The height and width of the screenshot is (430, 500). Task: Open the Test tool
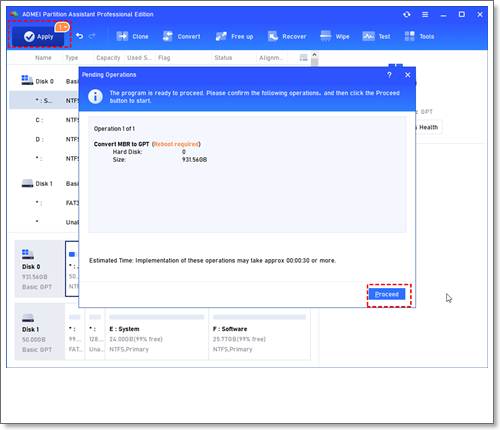pyautogui.click(x=376, y=36)
